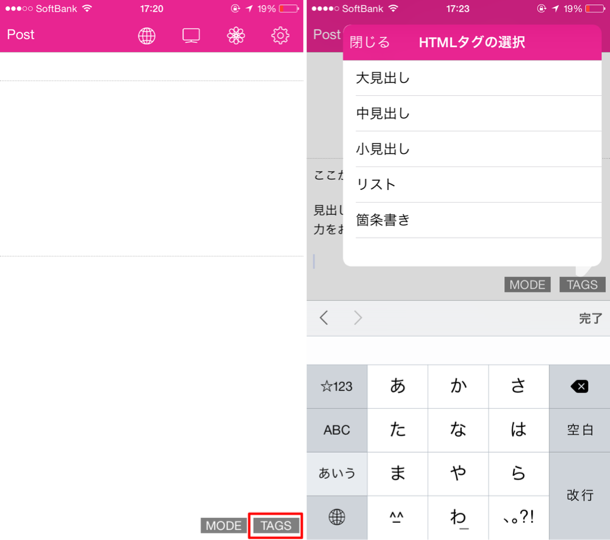The width and height of the screenshot is (610, 540).
Task: Switch keyboard language with globe key
Action: click(x=337, y=517)
